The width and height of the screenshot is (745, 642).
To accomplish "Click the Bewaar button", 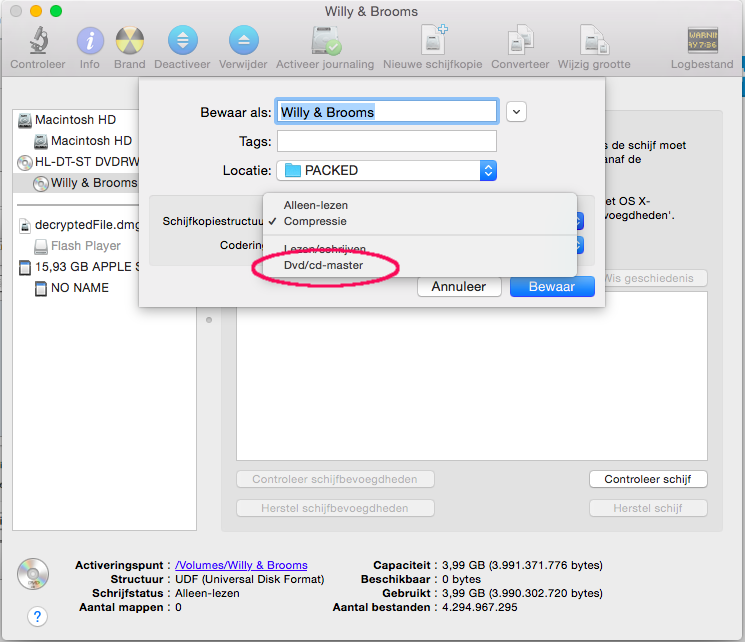I will coord(552,286).
